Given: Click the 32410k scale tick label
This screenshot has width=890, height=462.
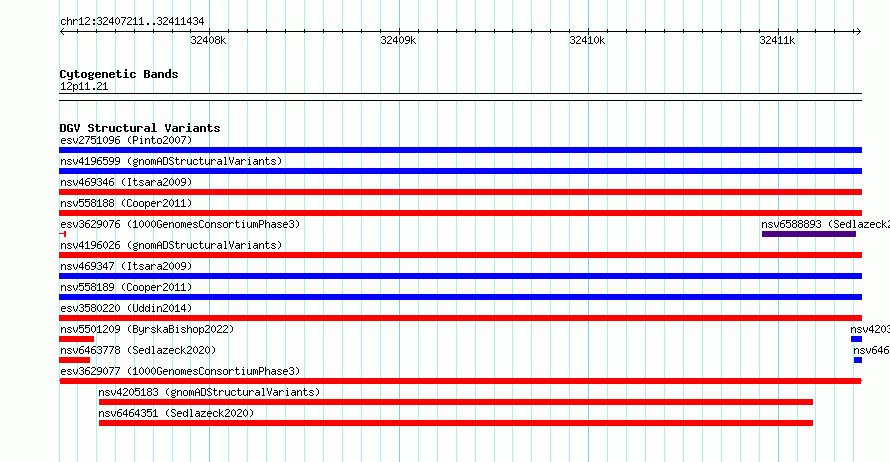Looking at the screenshot, I should 587,40.
